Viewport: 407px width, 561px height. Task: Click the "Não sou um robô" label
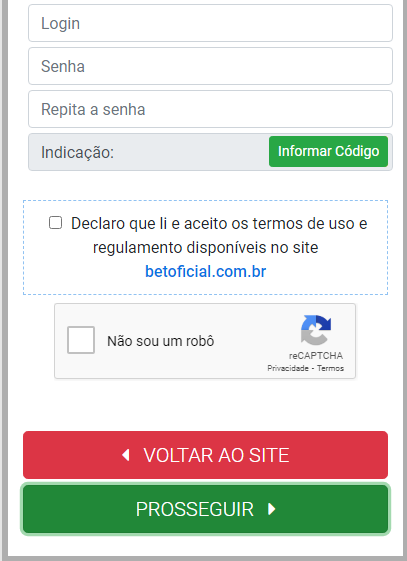click(x=161, y=341)
